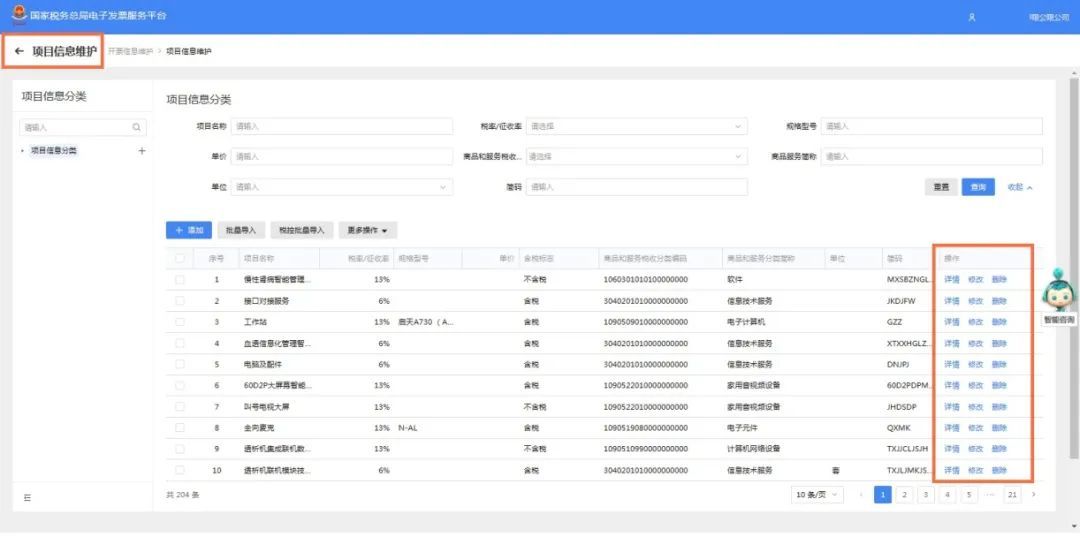Toggle the select-all checkbox in table header

point(180,258)
